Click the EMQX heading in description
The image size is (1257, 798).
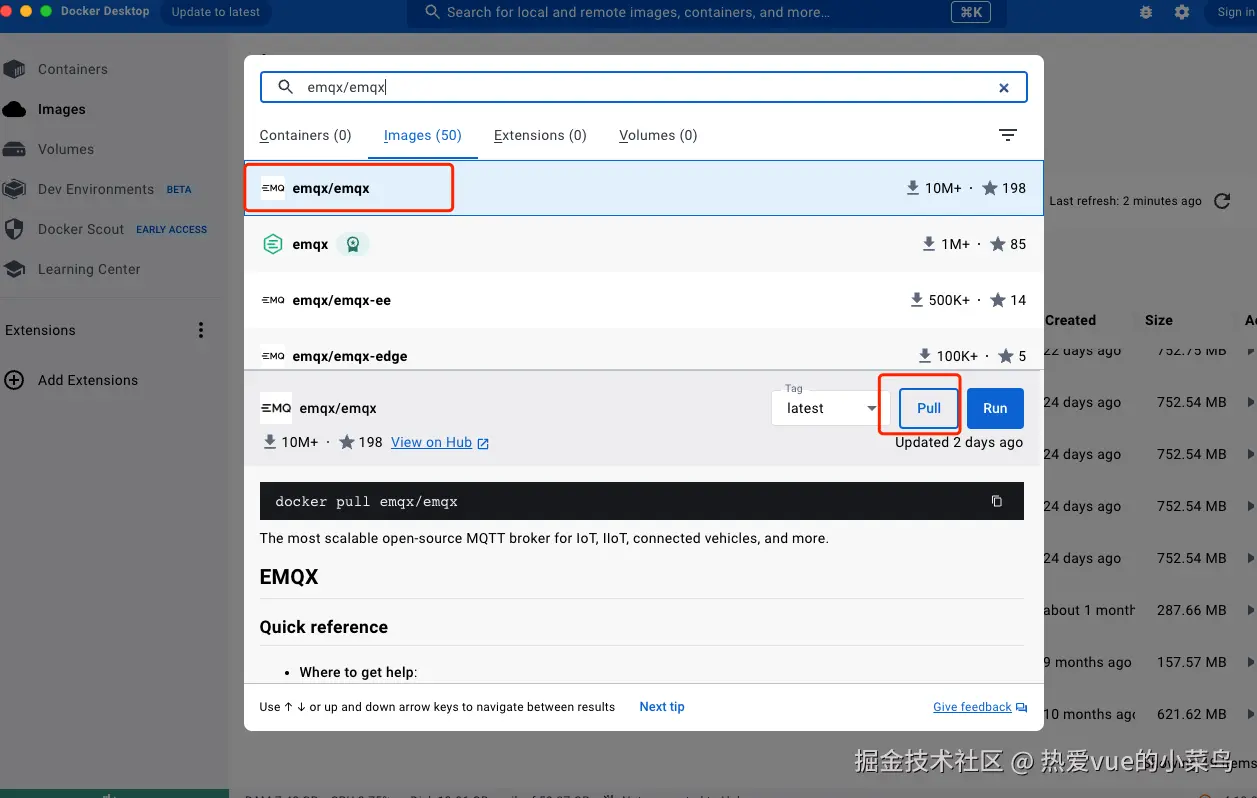point(289,577)
